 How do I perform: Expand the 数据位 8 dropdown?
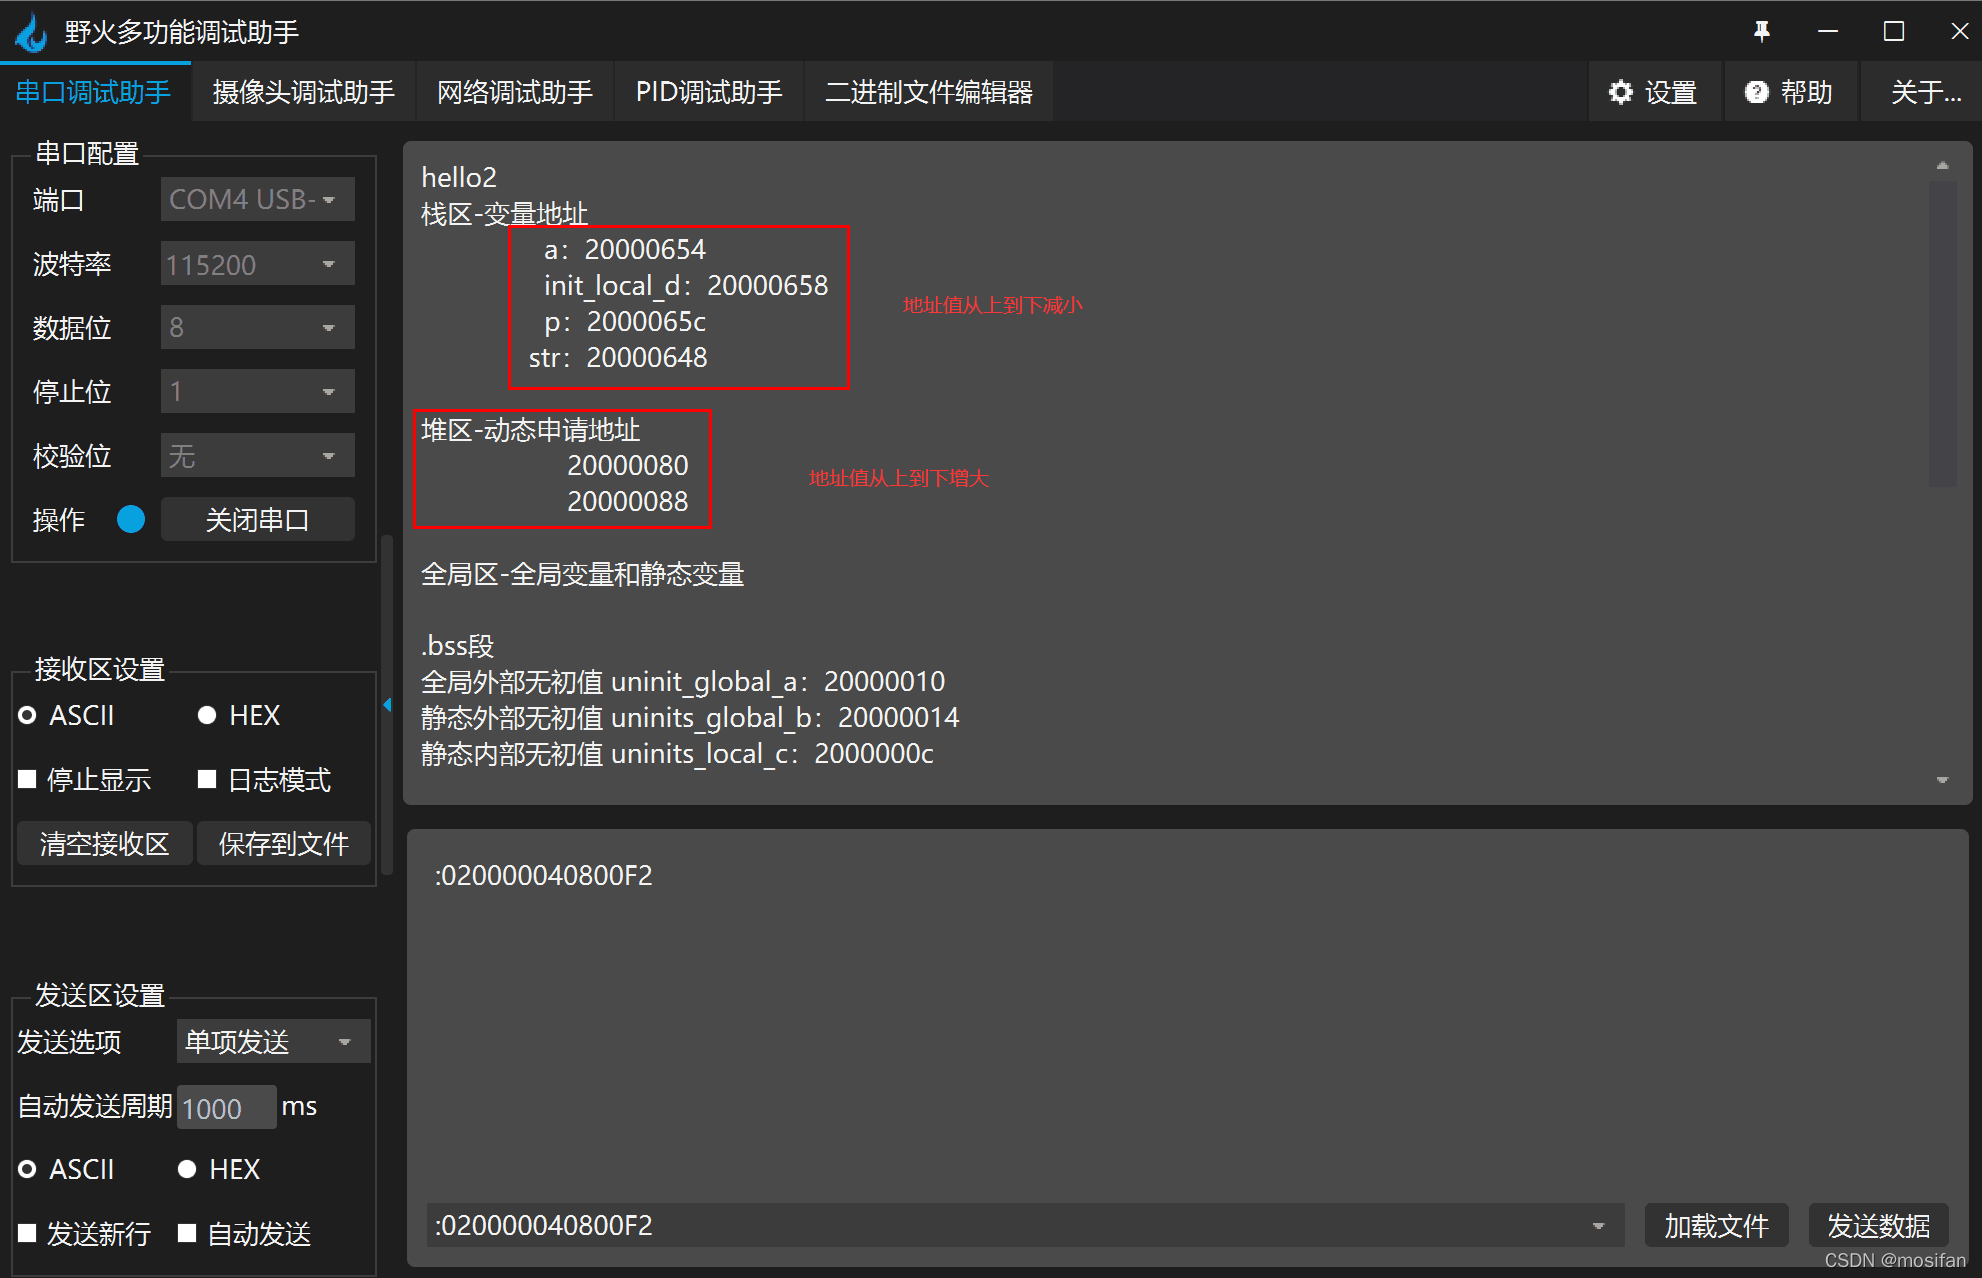(x=257, y=327)
